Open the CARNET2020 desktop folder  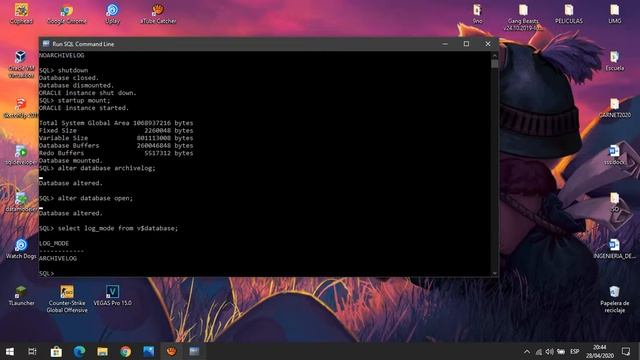[x=615, y=108]
